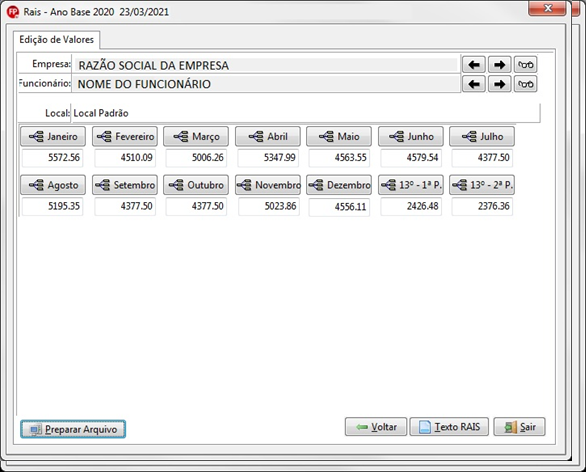Edit 13º first installment value 2426.48
The height and width of the screenshot is (472, 586).
point(411,206)
